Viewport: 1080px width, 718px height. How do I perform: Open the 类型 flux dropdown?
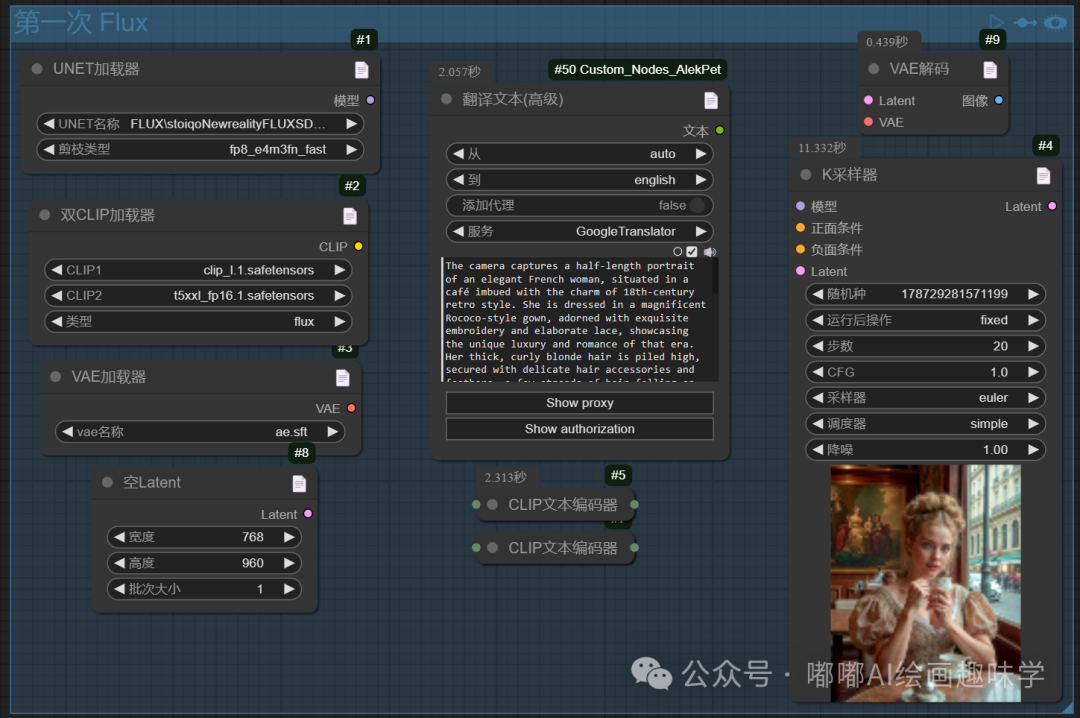pos(198,322)
